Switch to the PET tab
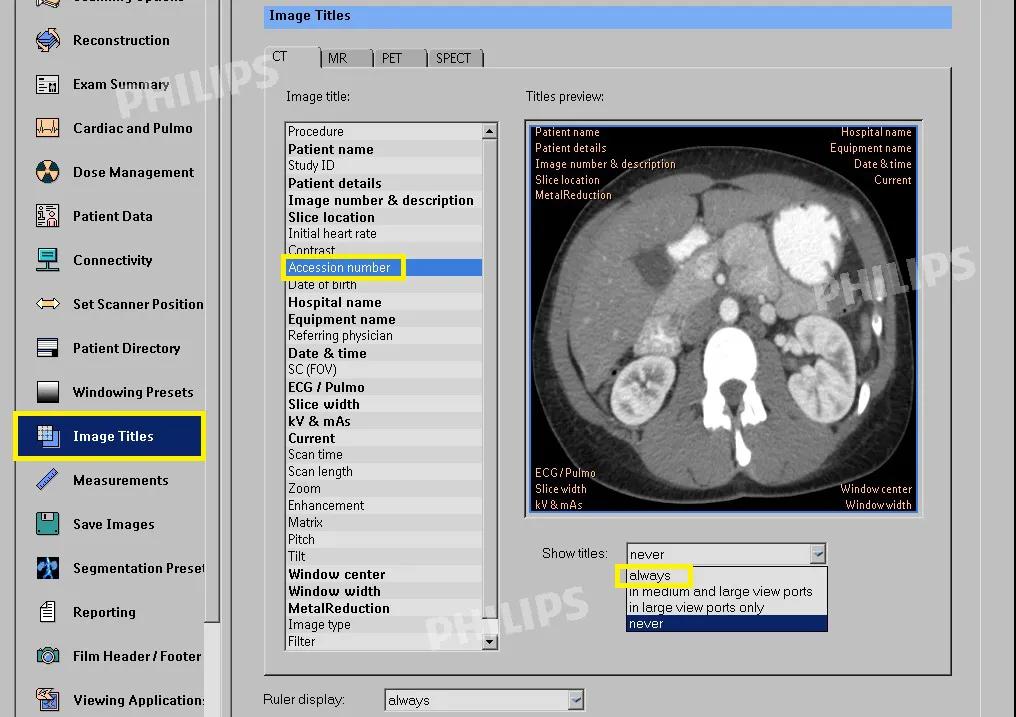 (392, 58)
